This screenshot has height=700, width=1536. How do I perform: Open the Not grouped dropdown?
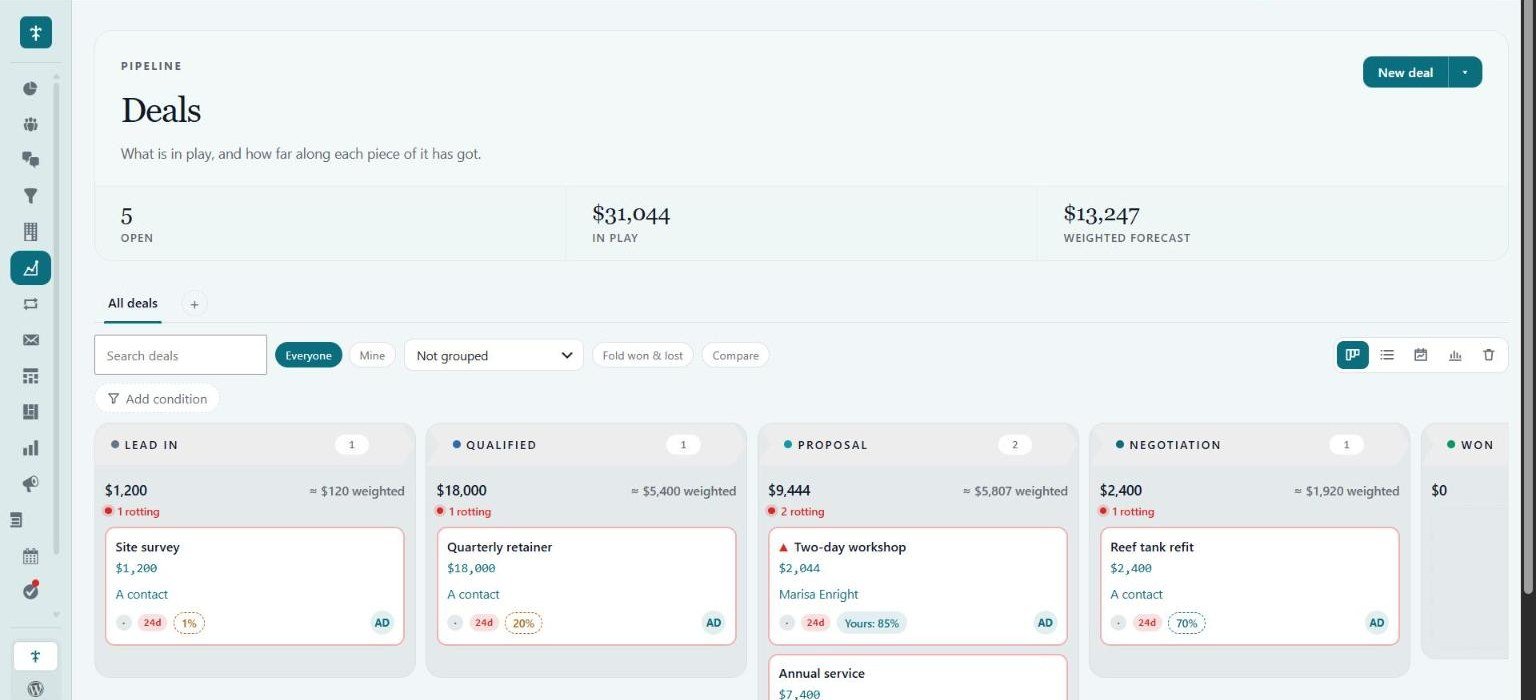[x=494, y=355]
